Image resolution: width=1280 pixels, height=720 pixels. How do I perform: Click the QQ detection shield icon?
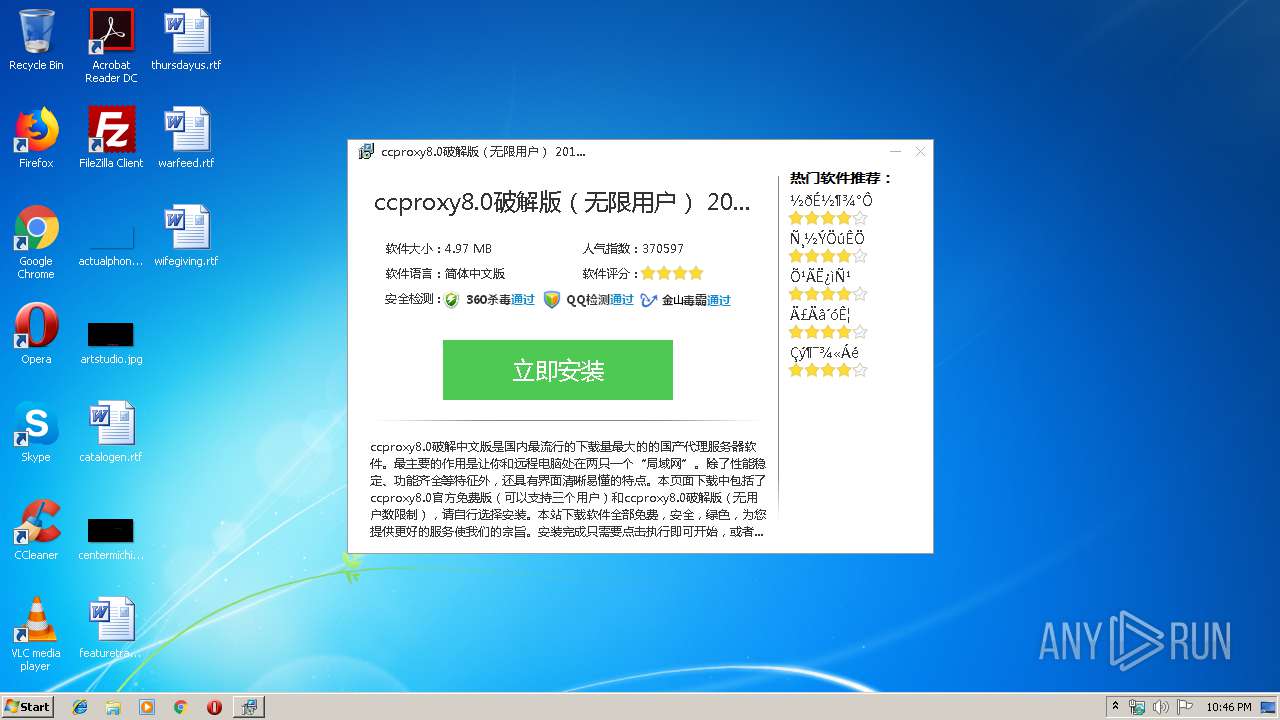pyautogui.click(x=552, y=300)
